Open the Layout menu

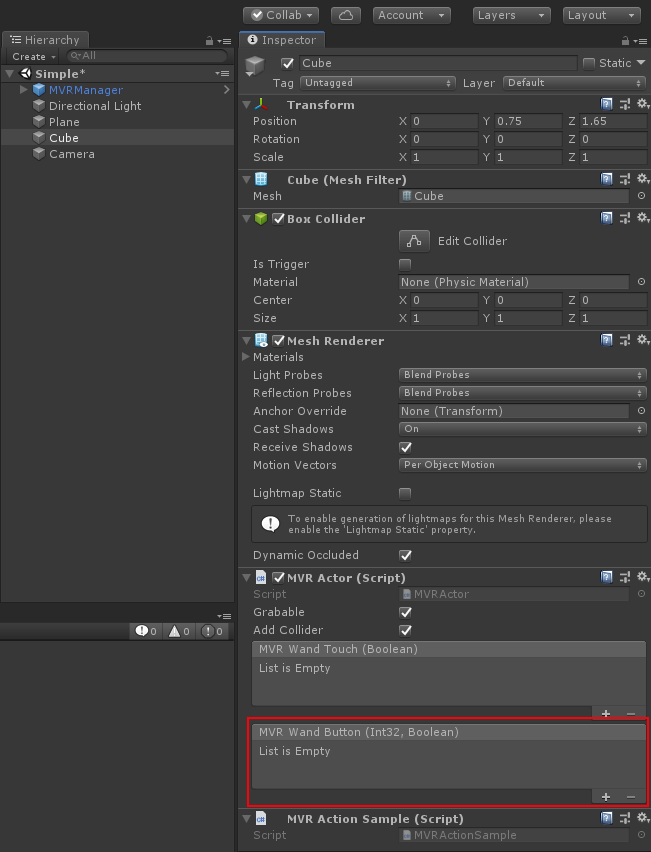coord(601,15)
